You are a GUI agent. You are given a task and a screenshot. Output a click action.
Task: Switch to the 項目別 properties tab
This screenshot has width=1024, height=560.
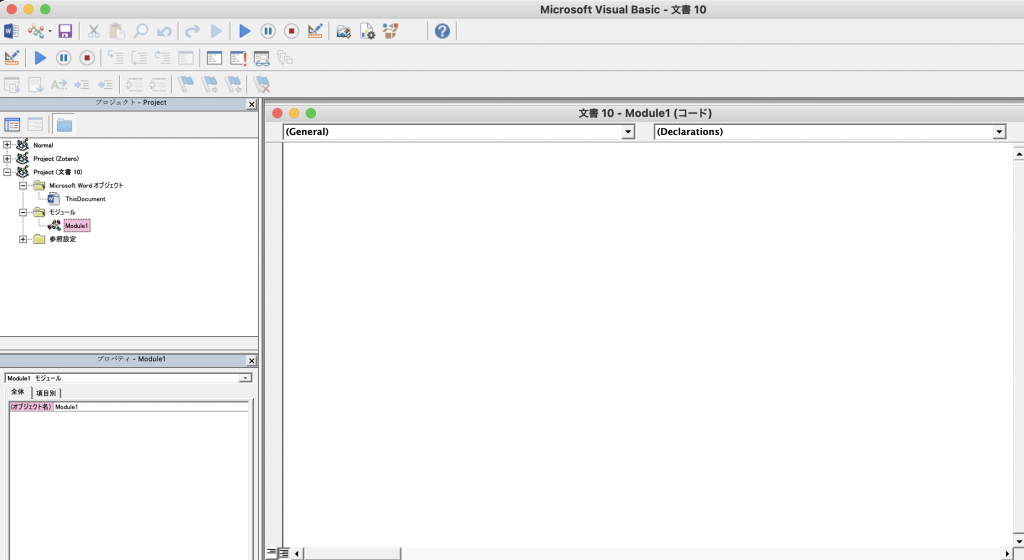click(x=46, y=393)
